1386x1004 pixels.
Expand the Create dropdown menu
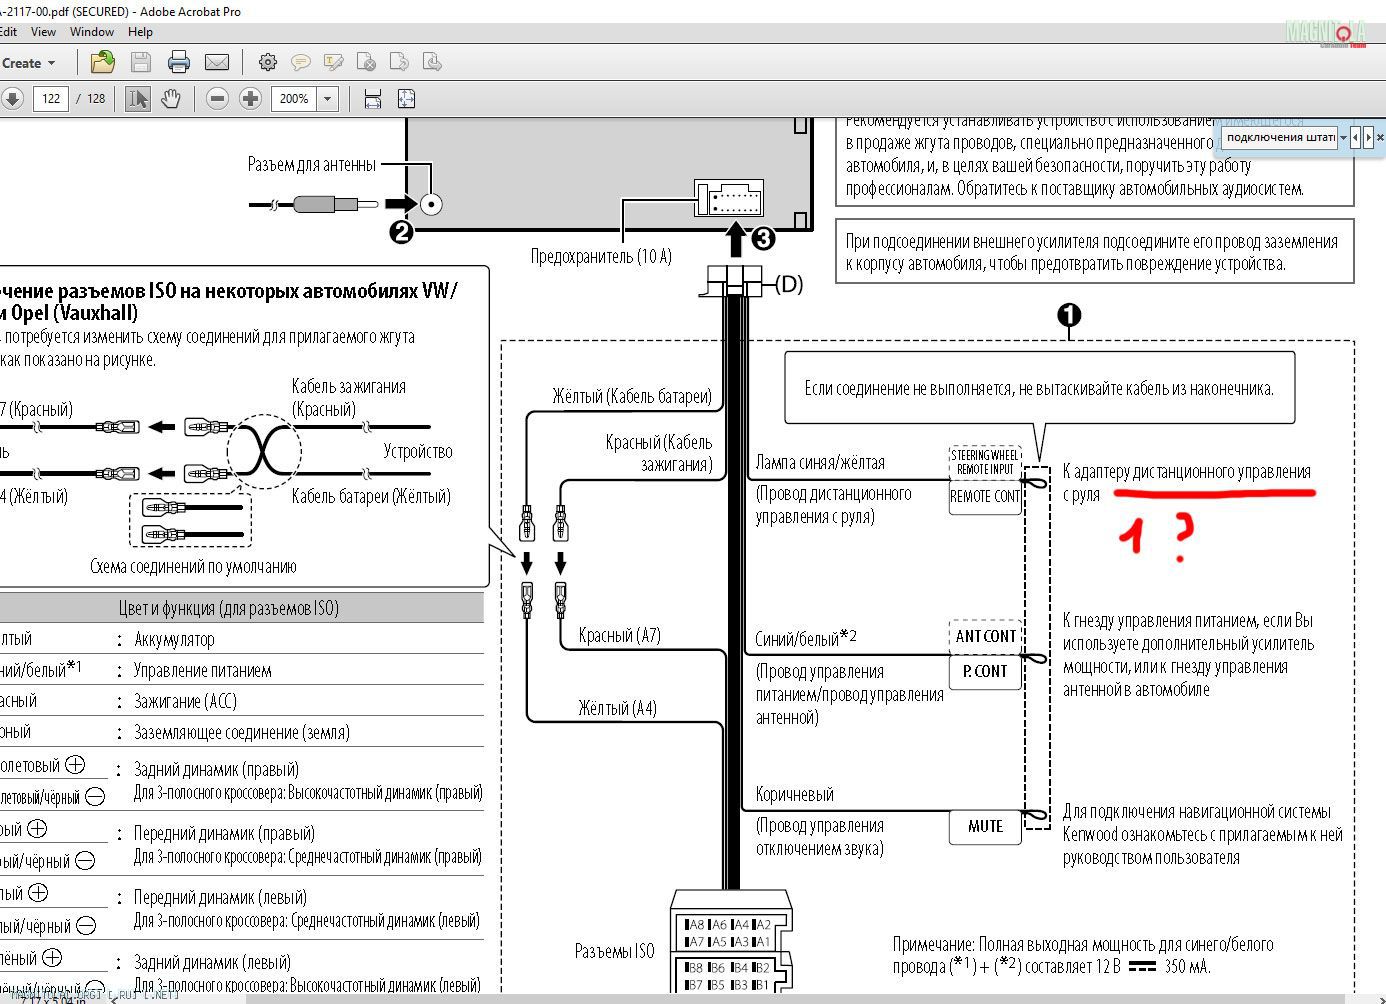[x=28, y=63]
